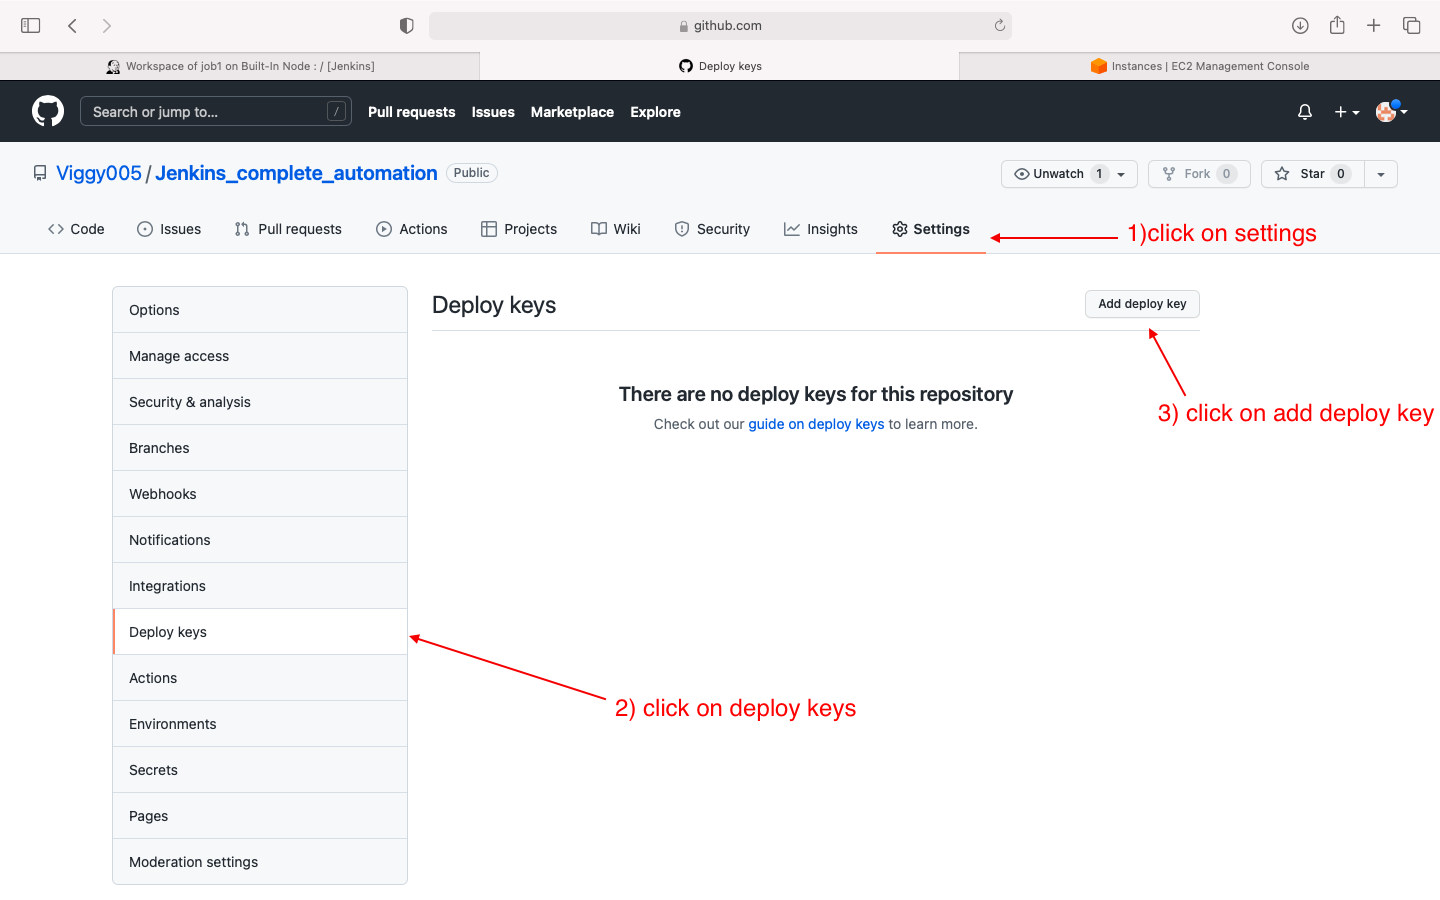Switch to the Projects tab
1440x900 pixels.
519,229
